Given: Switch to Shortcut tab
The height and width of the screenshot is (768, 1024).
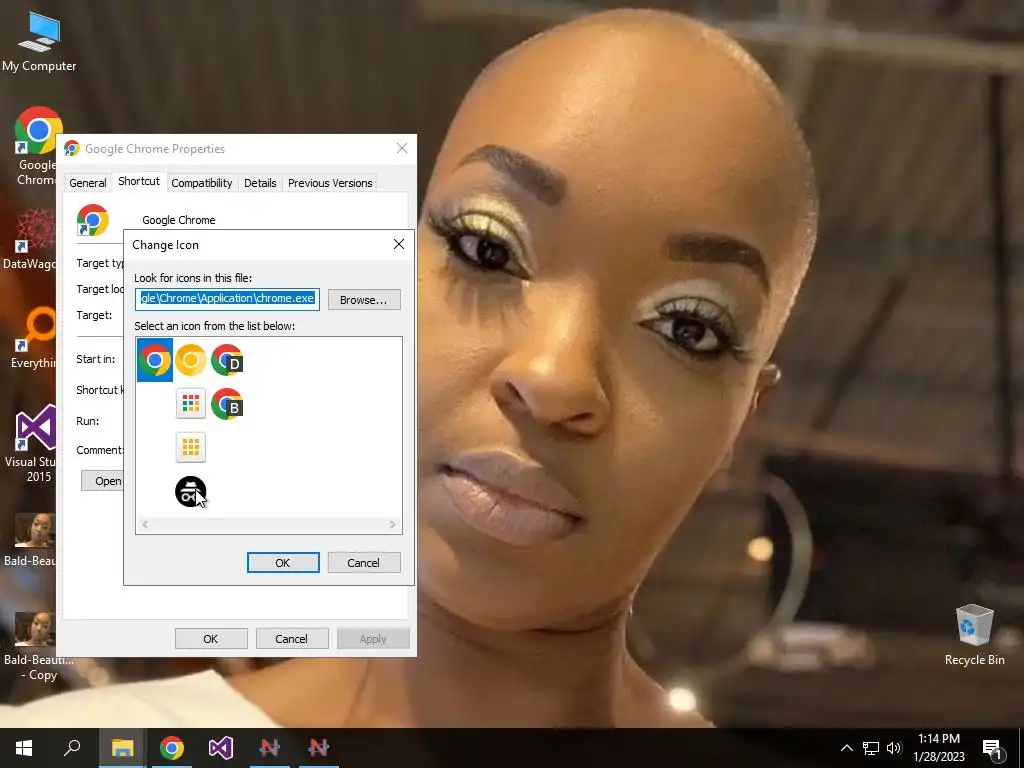Looking at the screenshot, I should point(138,182).
